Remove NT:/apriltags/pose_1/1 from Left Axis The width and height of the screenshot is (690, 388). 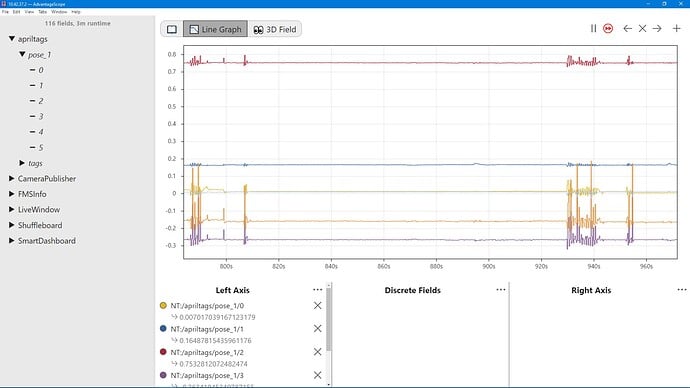click(x=317, y=329)
